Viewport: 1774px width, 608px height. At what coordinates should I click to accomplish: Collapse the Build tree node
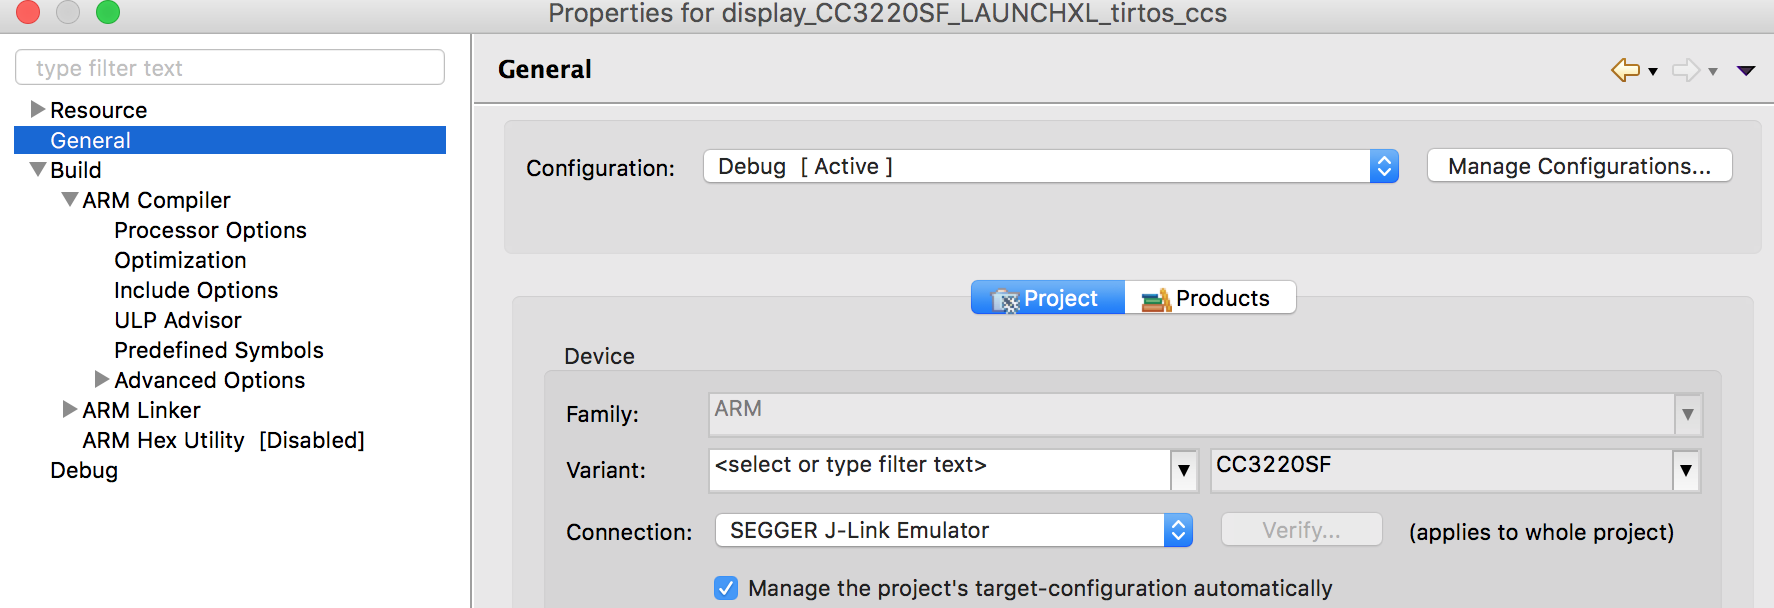click(x=38, y=169)
